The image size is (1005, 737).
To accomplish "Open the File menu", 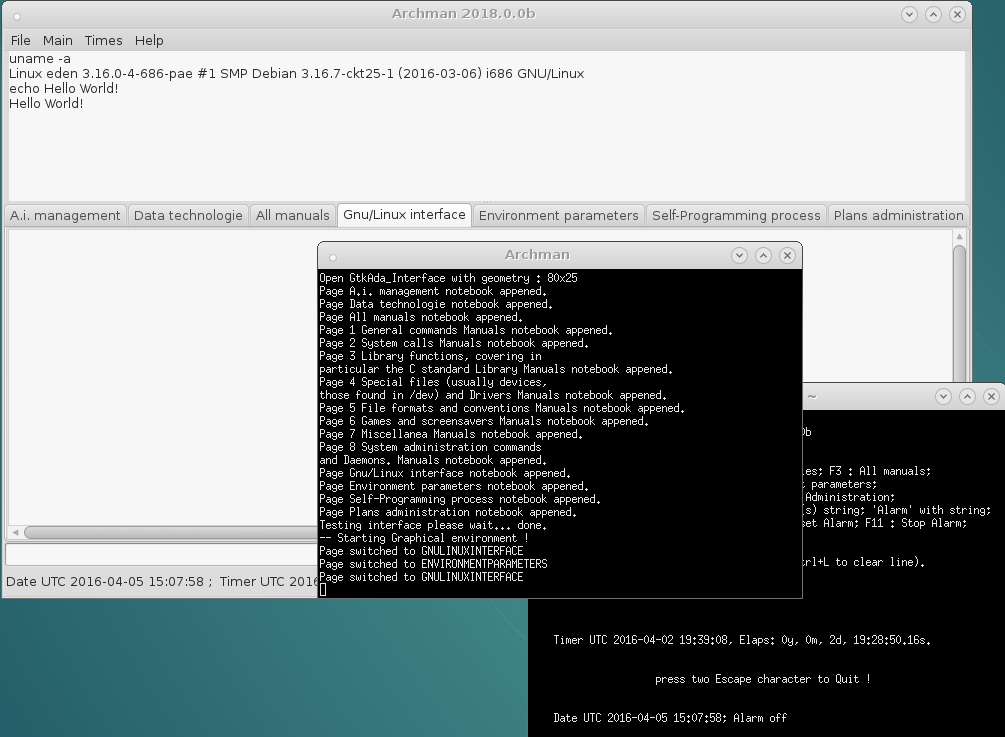I will point(20,40).
